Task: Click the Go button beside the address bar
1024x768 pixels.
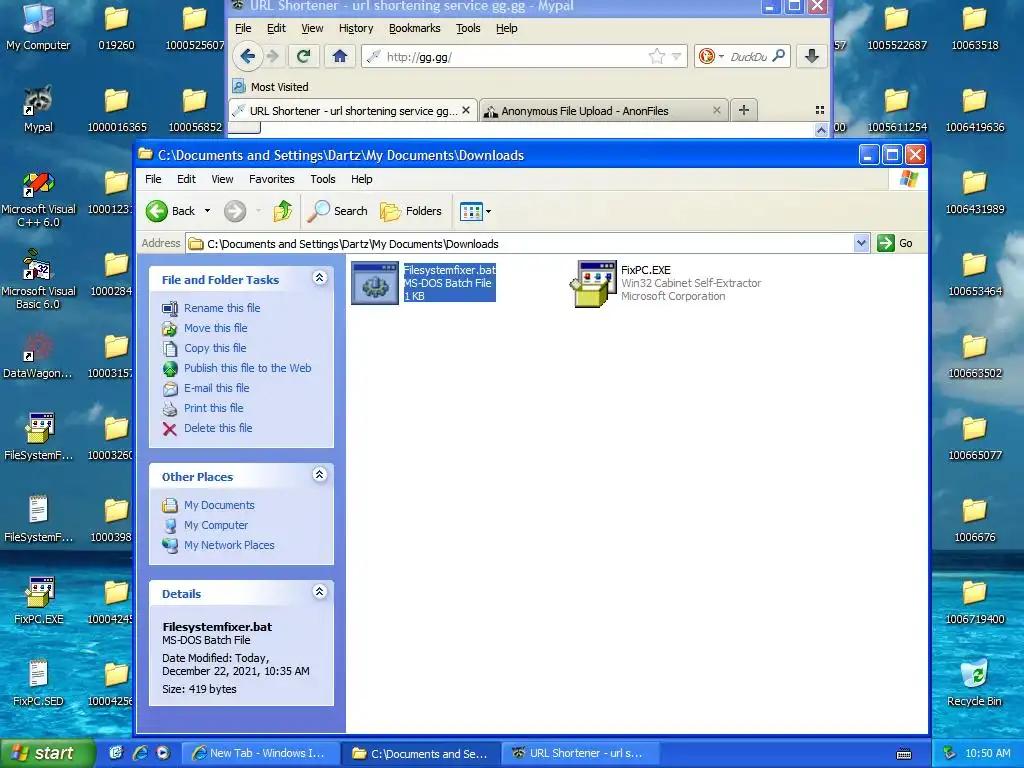Action: [895, 243]
